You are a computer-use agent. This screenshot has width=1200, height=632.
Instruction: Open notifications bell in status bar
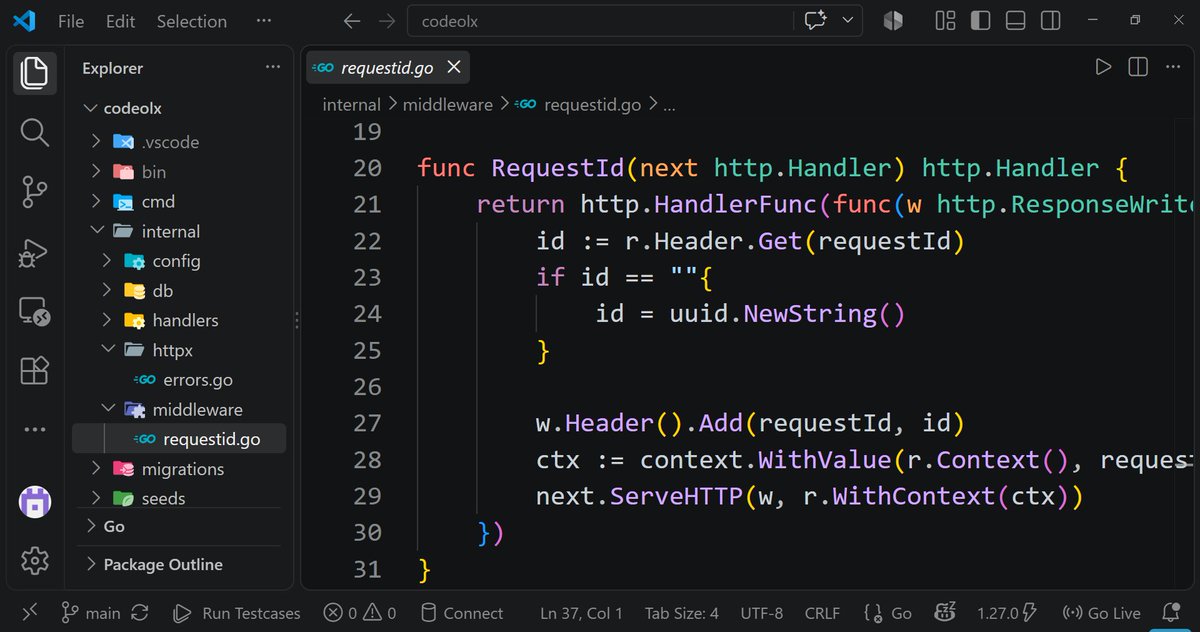(x=1172, y=612)
